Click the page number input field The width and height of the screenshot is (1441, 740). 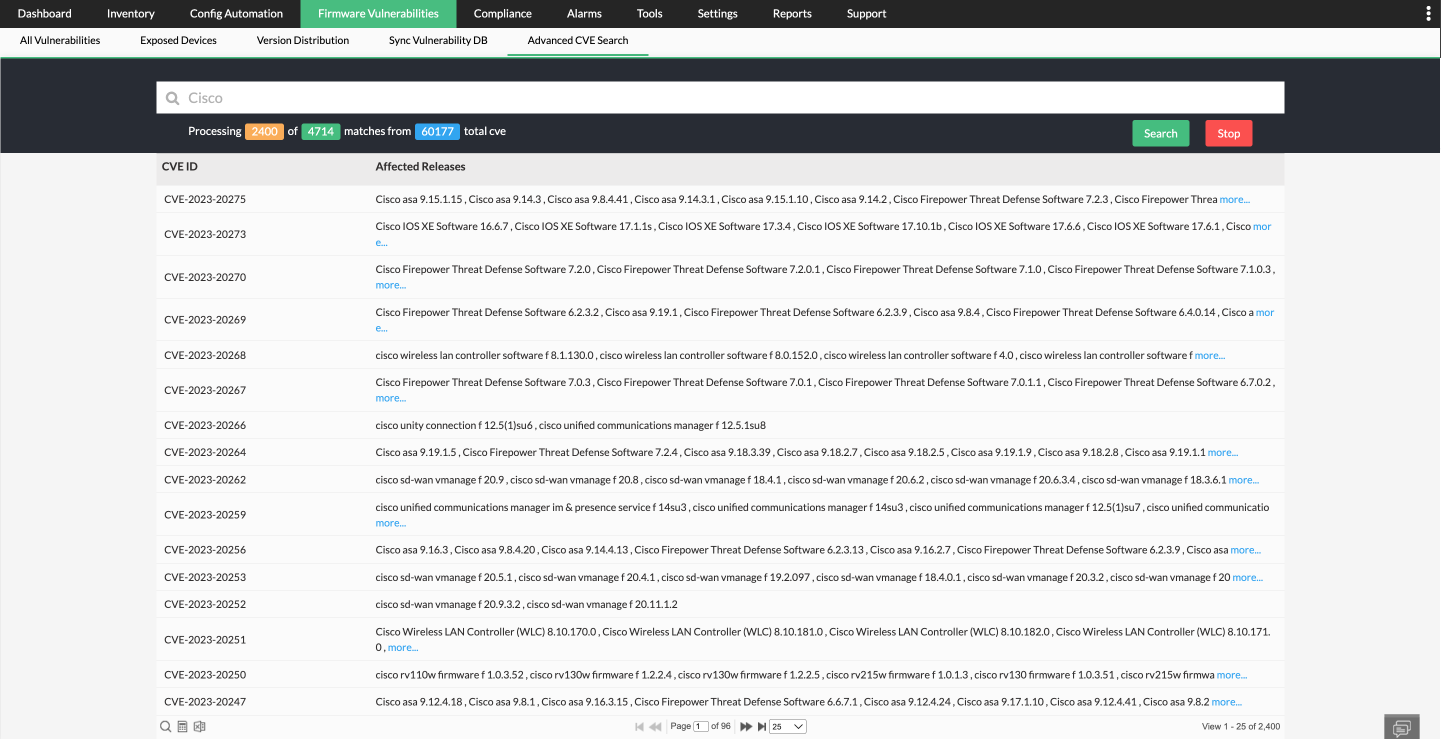click(x=701, y=727)
